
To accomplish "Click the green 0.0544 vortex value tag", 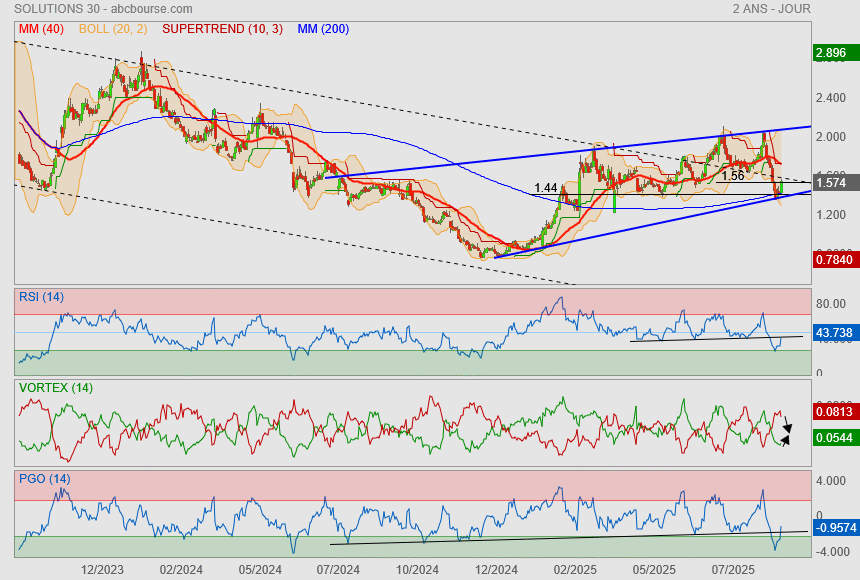I will click(x=833, y=438).
